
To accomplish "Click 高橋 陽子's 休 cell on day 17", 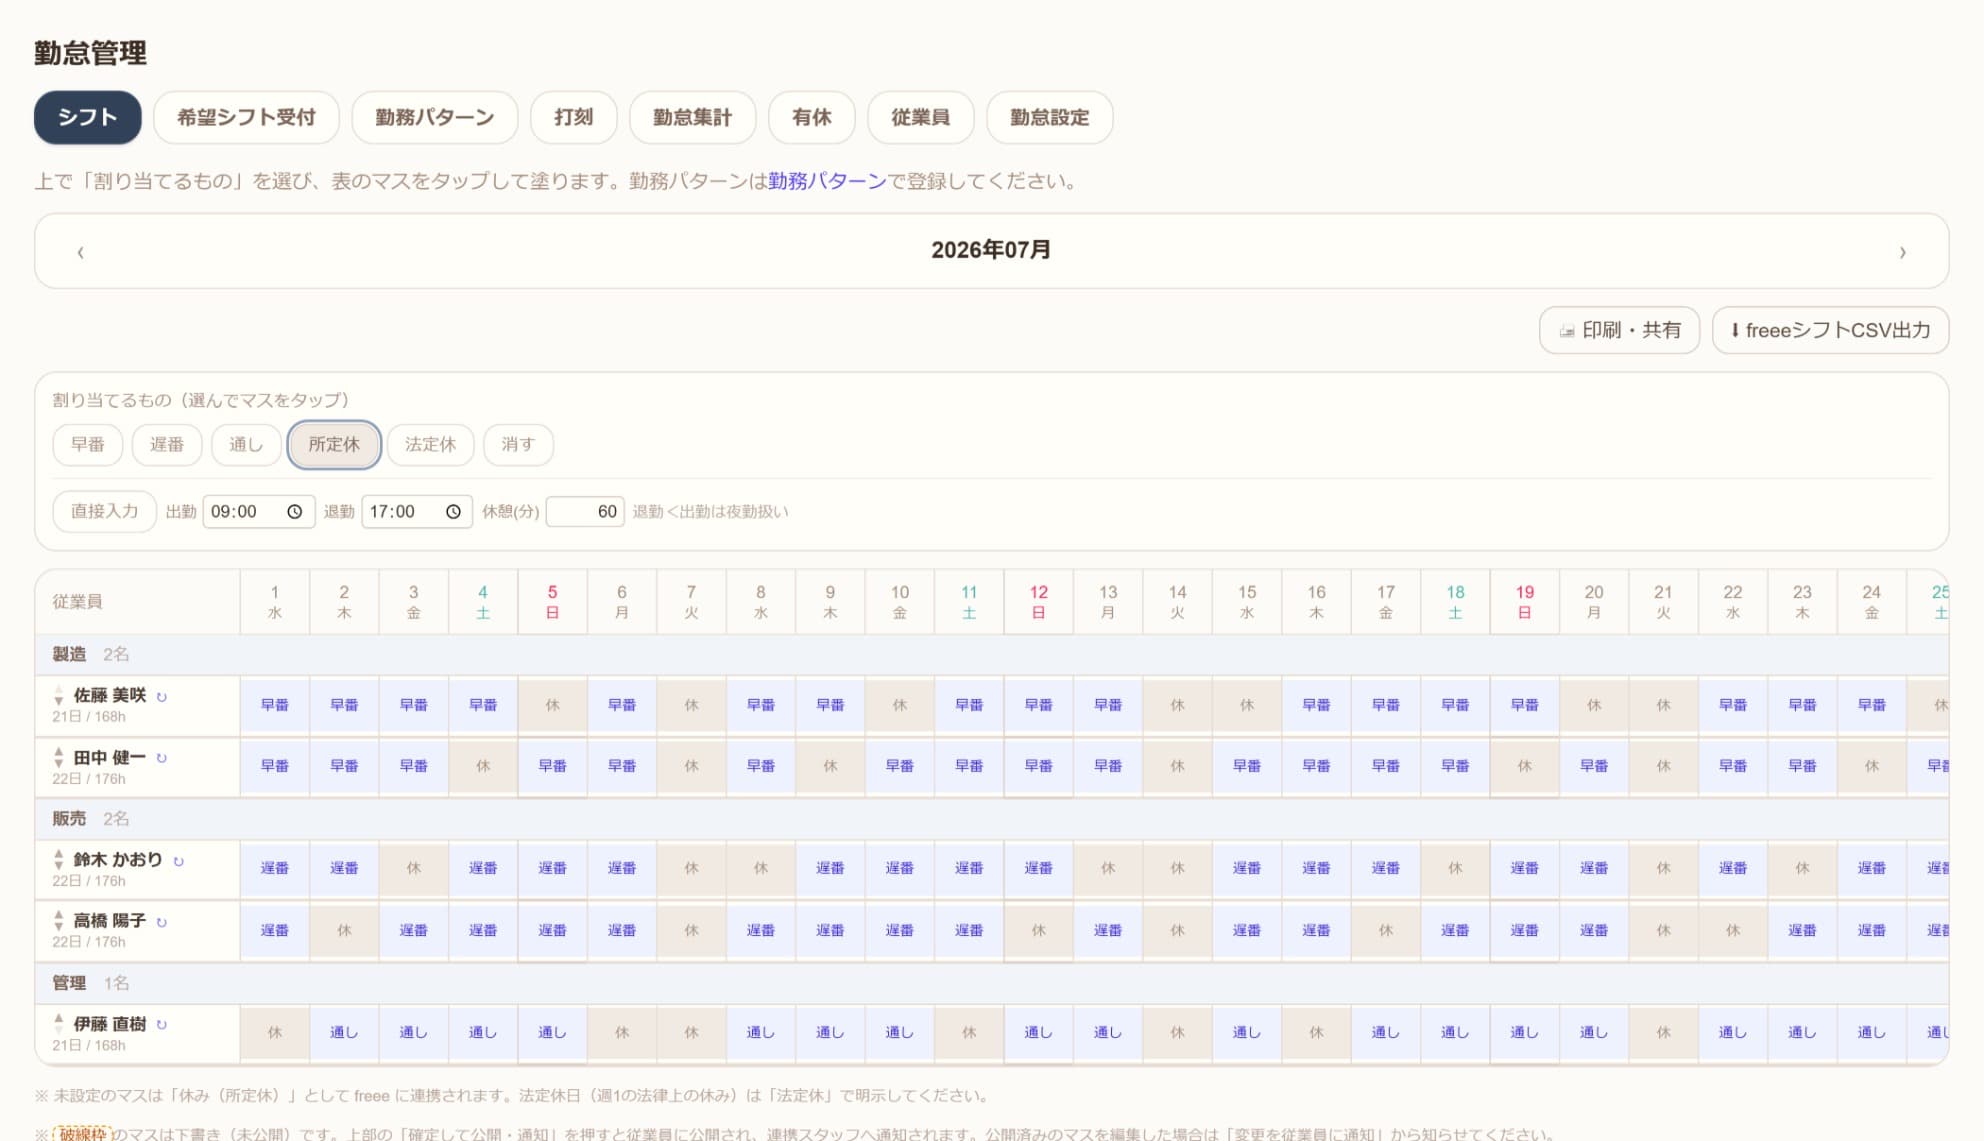I will click(x=1386, y=930).
